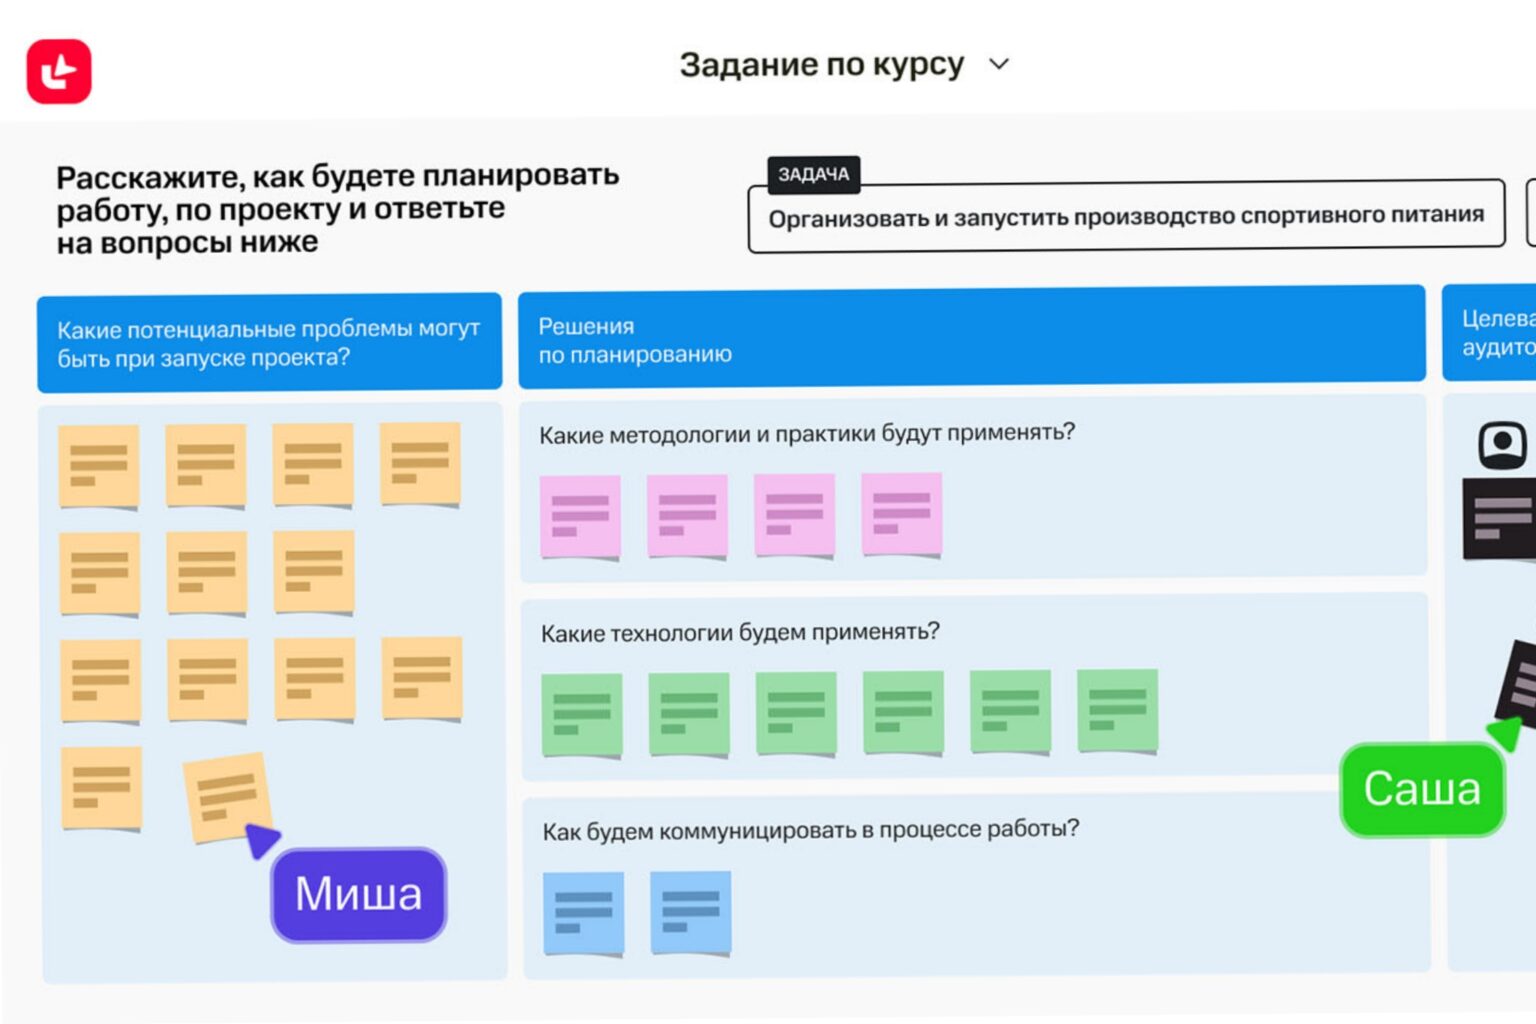Viewport: 1536px width, 1024px height.
Task: Select the first green technology sticky note
Action: pyautogui.click(x=581, y=714)
